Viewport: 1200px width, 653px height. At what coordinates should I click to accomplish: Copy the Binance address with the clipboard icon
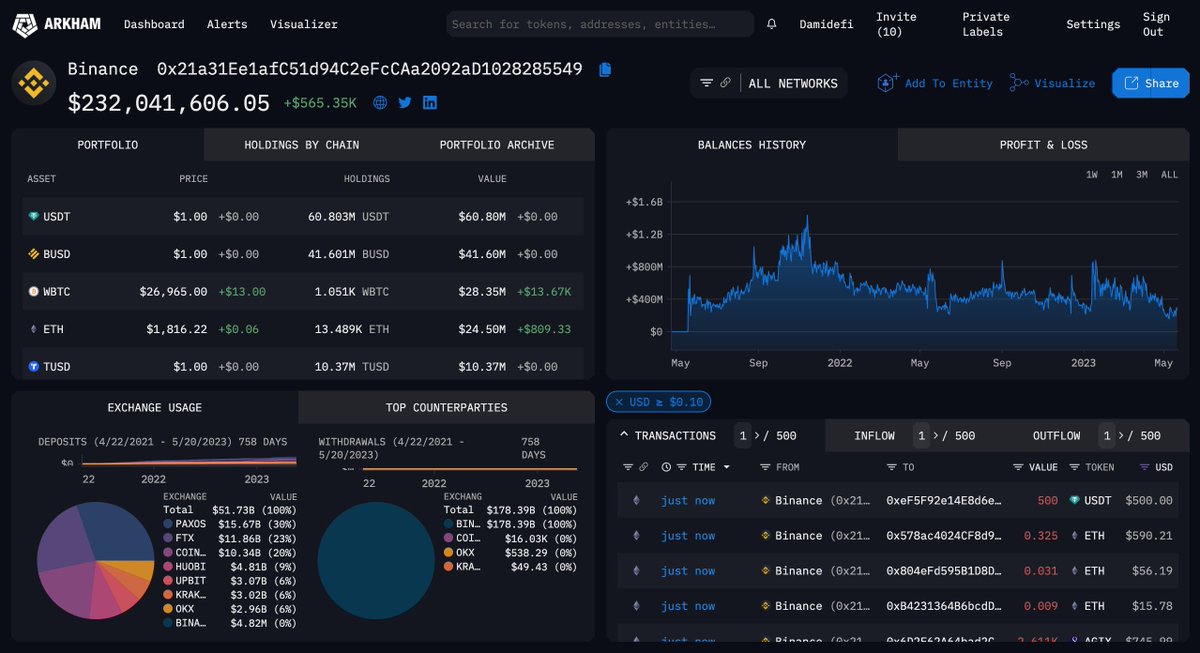(604, 69)
